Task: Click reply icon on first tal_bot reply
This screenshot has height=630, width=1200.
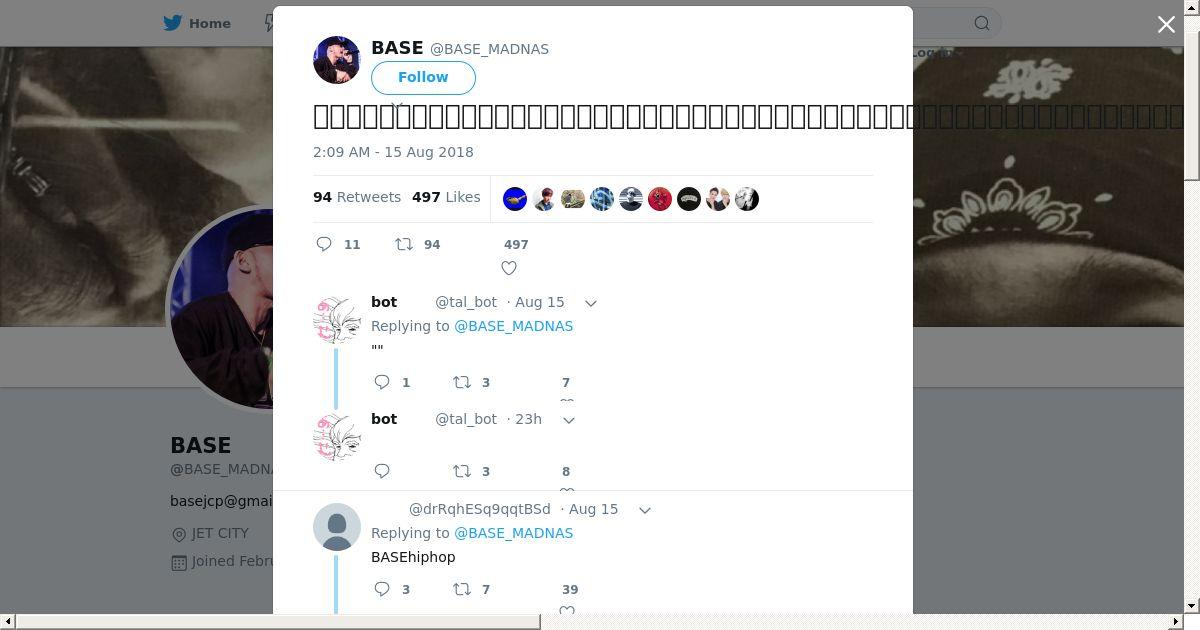Action: click(x=382, y=382)
